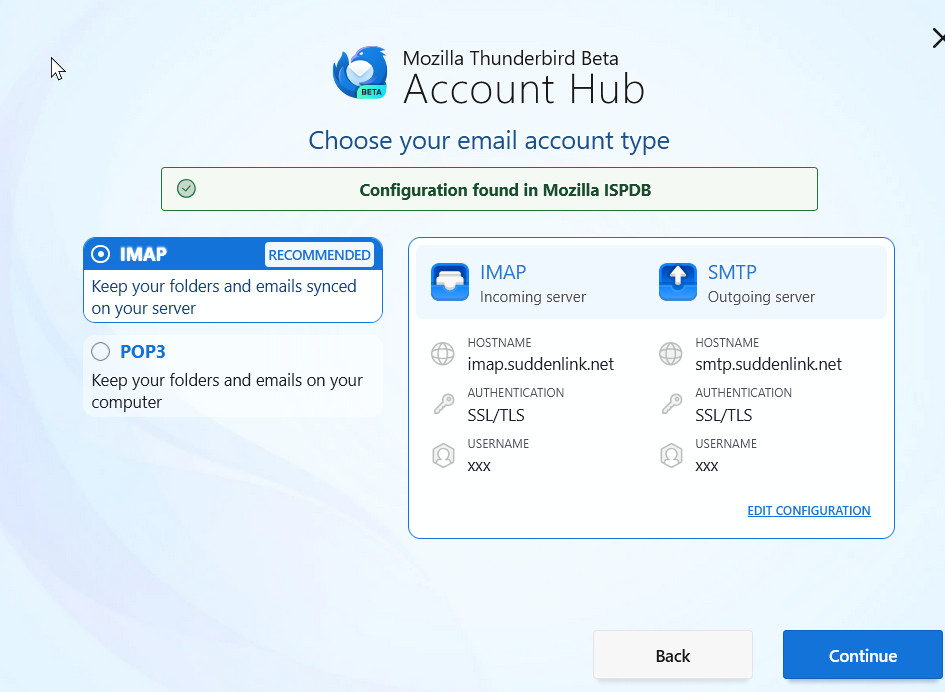
Task: Click the IMAP username value xxx
Action: tap(479, 466)
